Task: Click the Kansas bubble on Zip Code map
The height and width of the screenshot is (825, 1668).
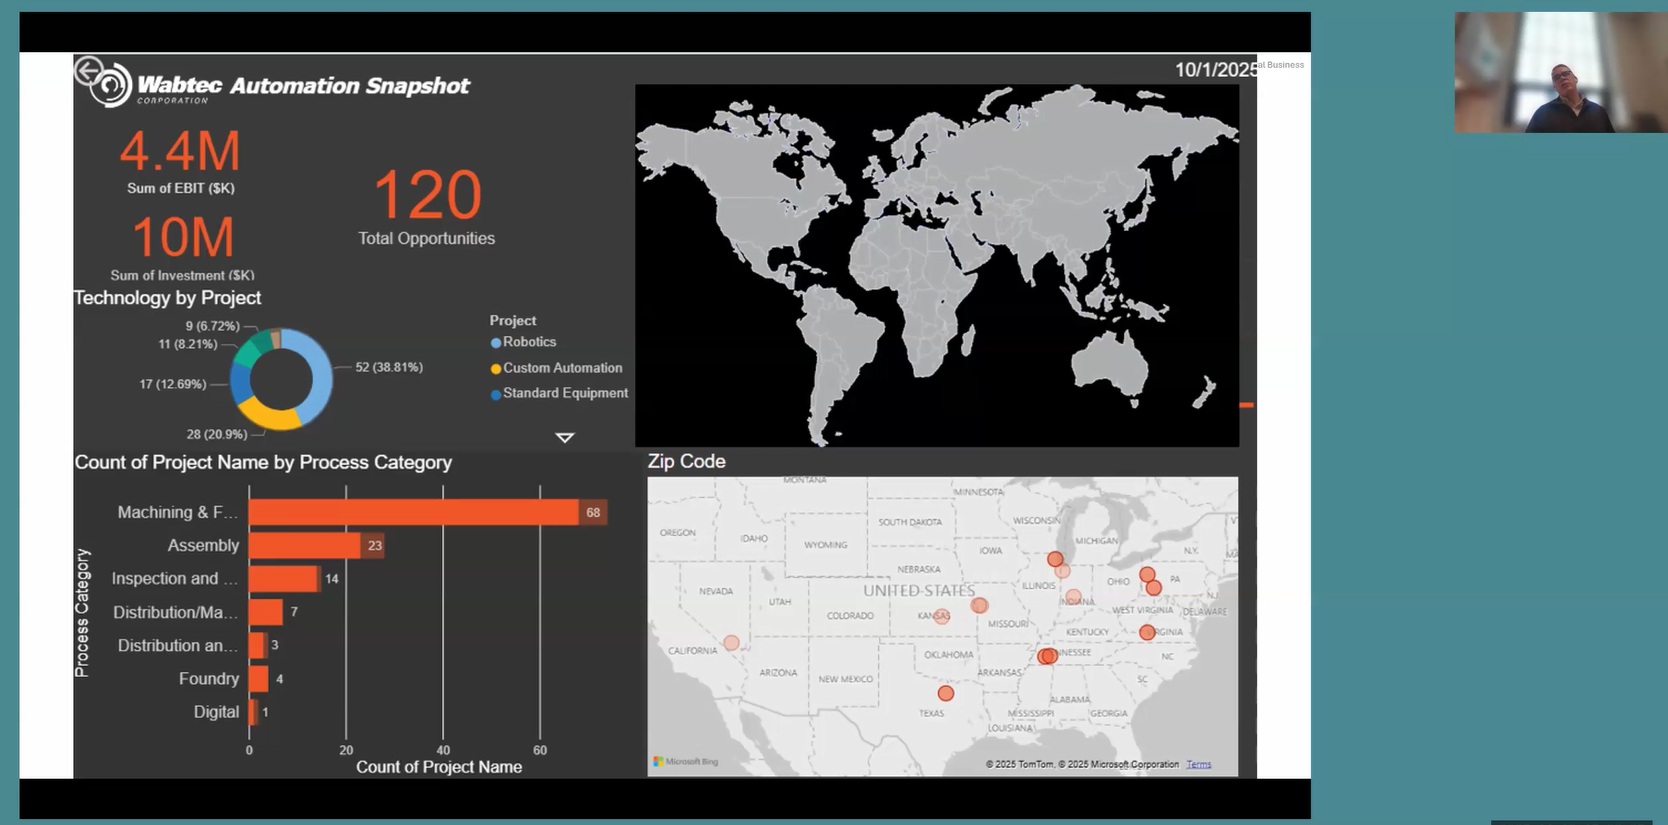Action: click(942, 616)
